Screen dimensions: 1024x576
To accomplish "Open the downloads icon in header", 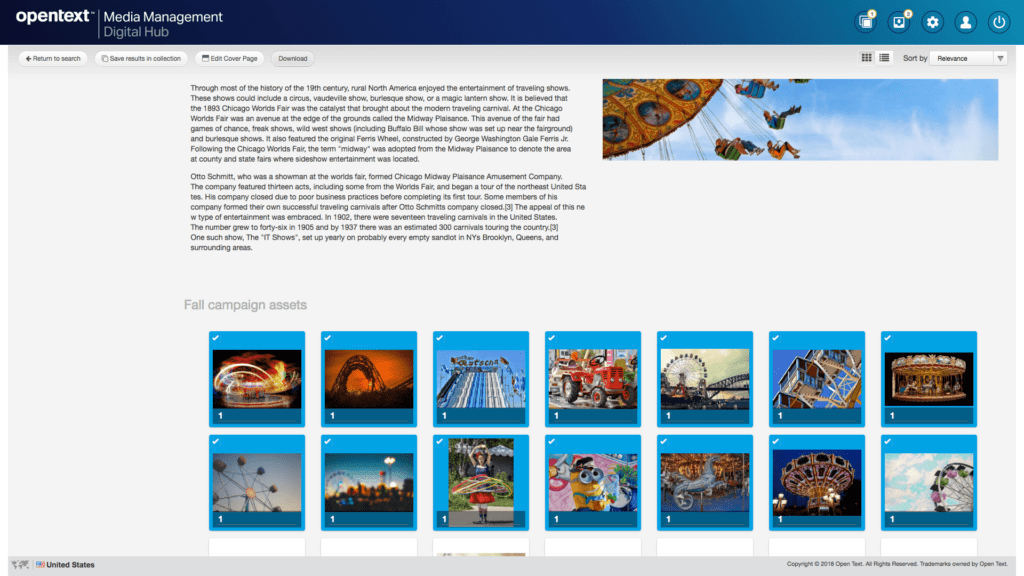I will tap(900, 22).
